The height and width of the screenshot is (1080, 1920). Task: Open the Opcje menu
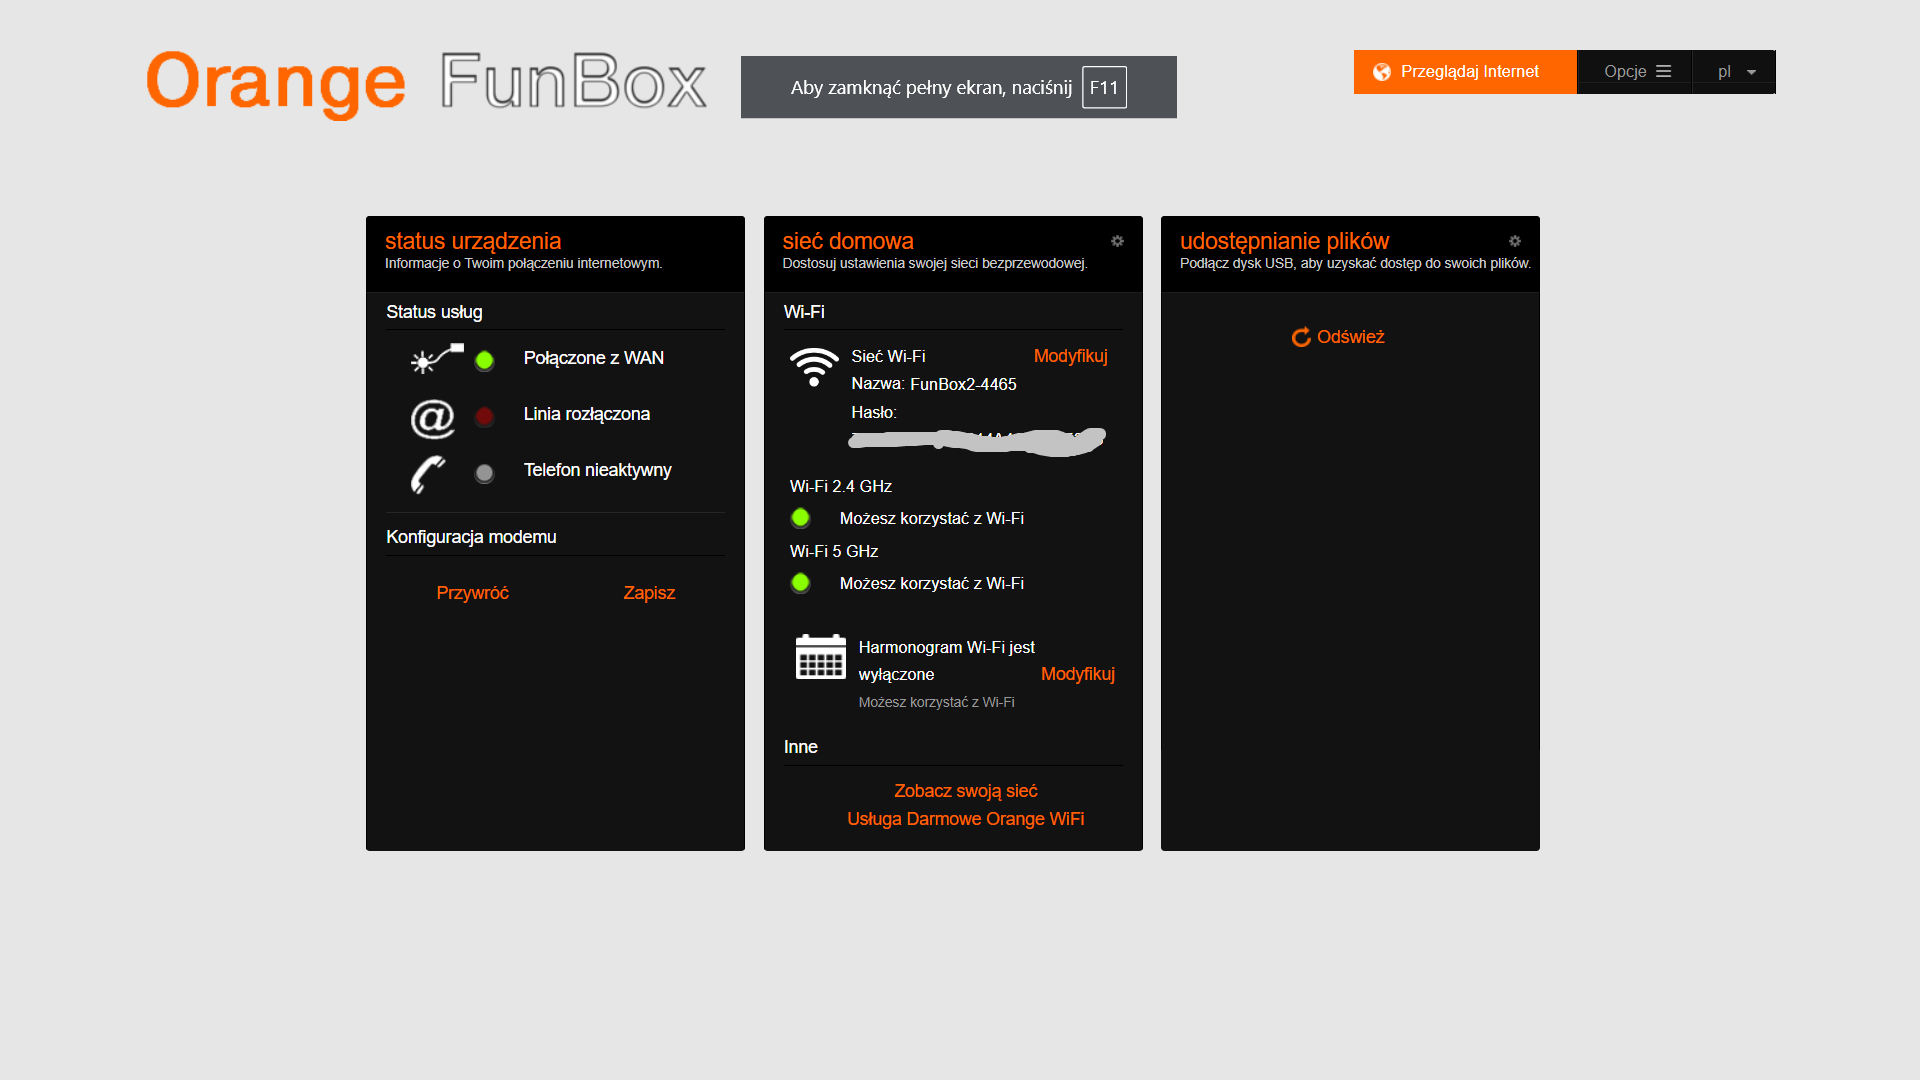tap(1637, 72)
